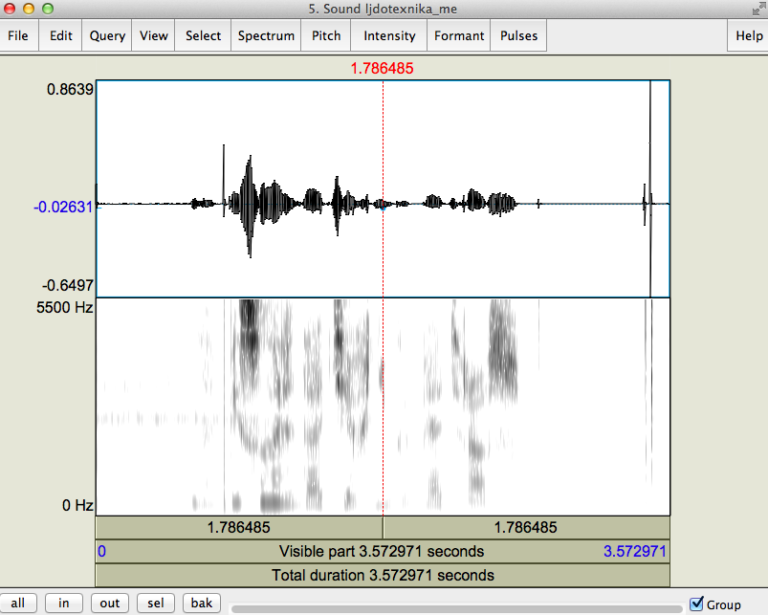Viewport: 768px width, 615px height.
Task: Open the Intensity menu
Action: [x=389, y=36]
